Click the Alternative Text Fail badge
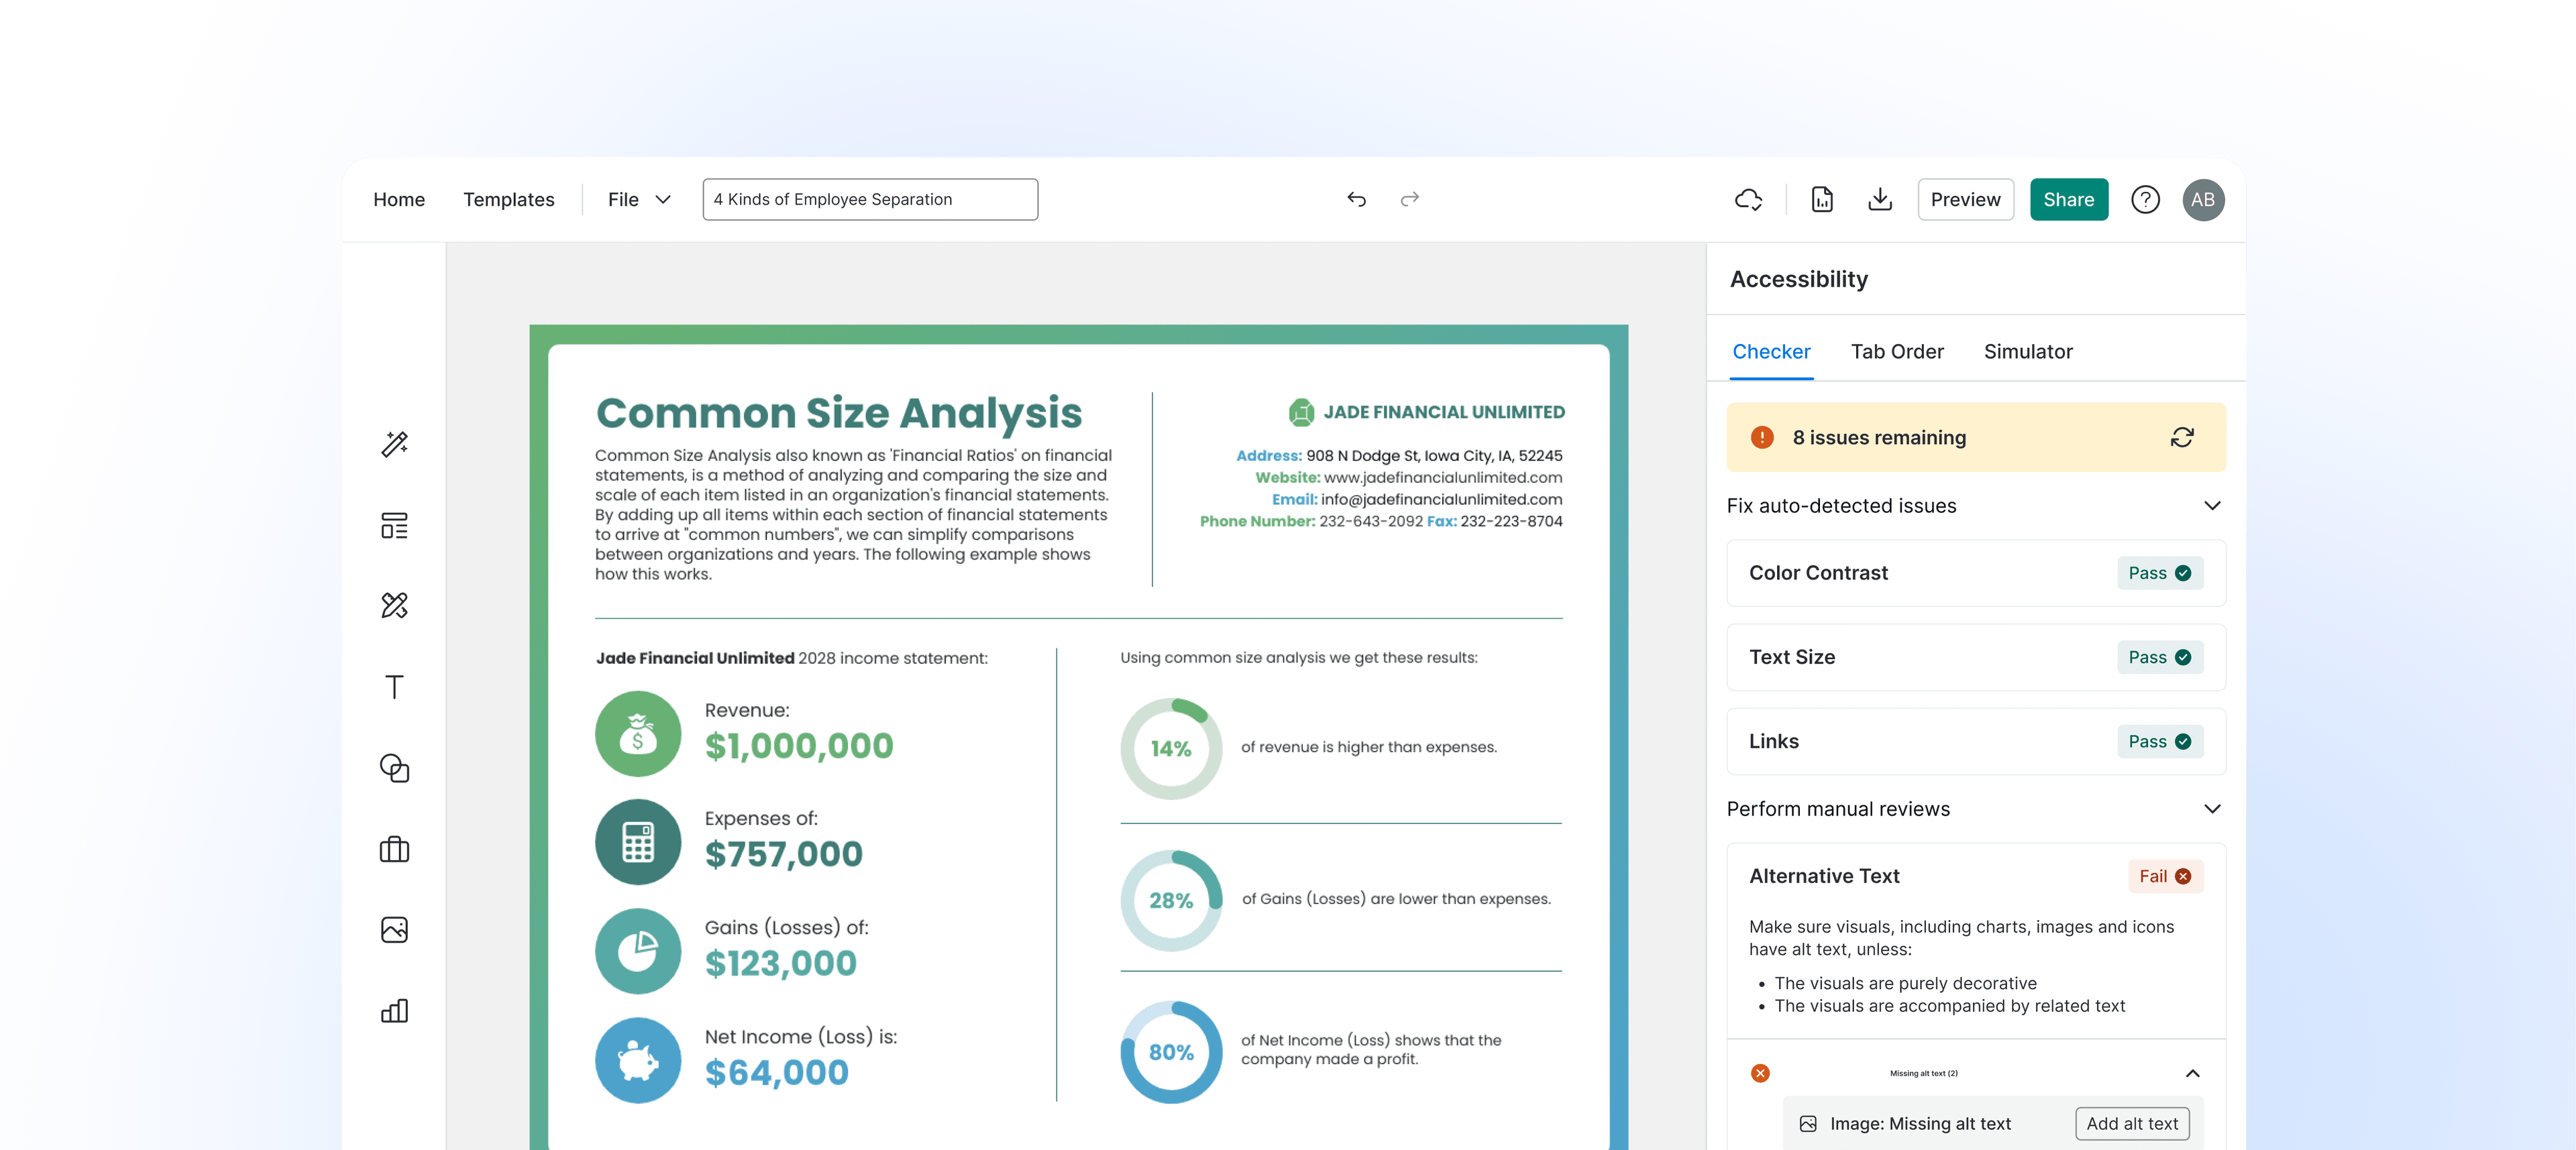The width and height of the screenshot is (2576, 1150). 2165,876
